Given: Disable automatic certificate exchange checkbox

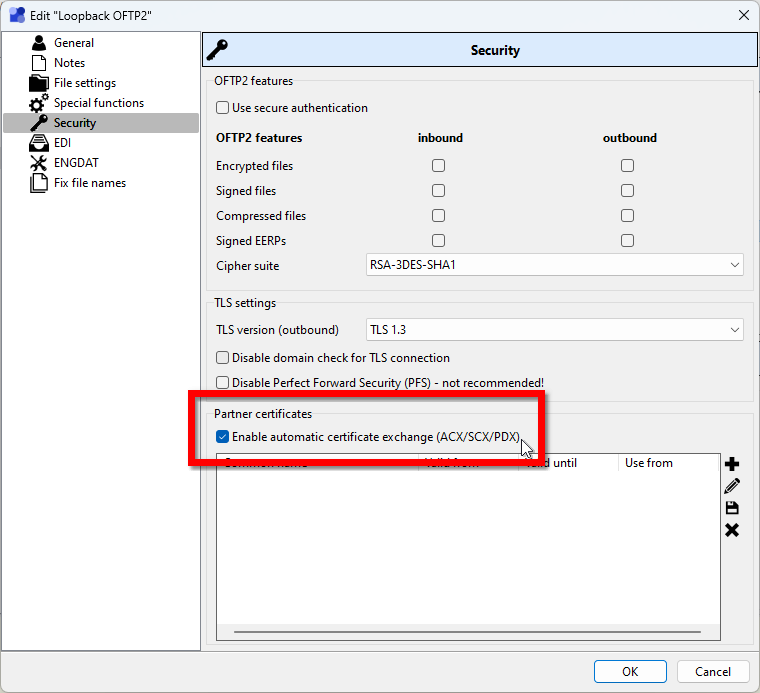Looking at the screenshot, I should click(x=222, y=437).
